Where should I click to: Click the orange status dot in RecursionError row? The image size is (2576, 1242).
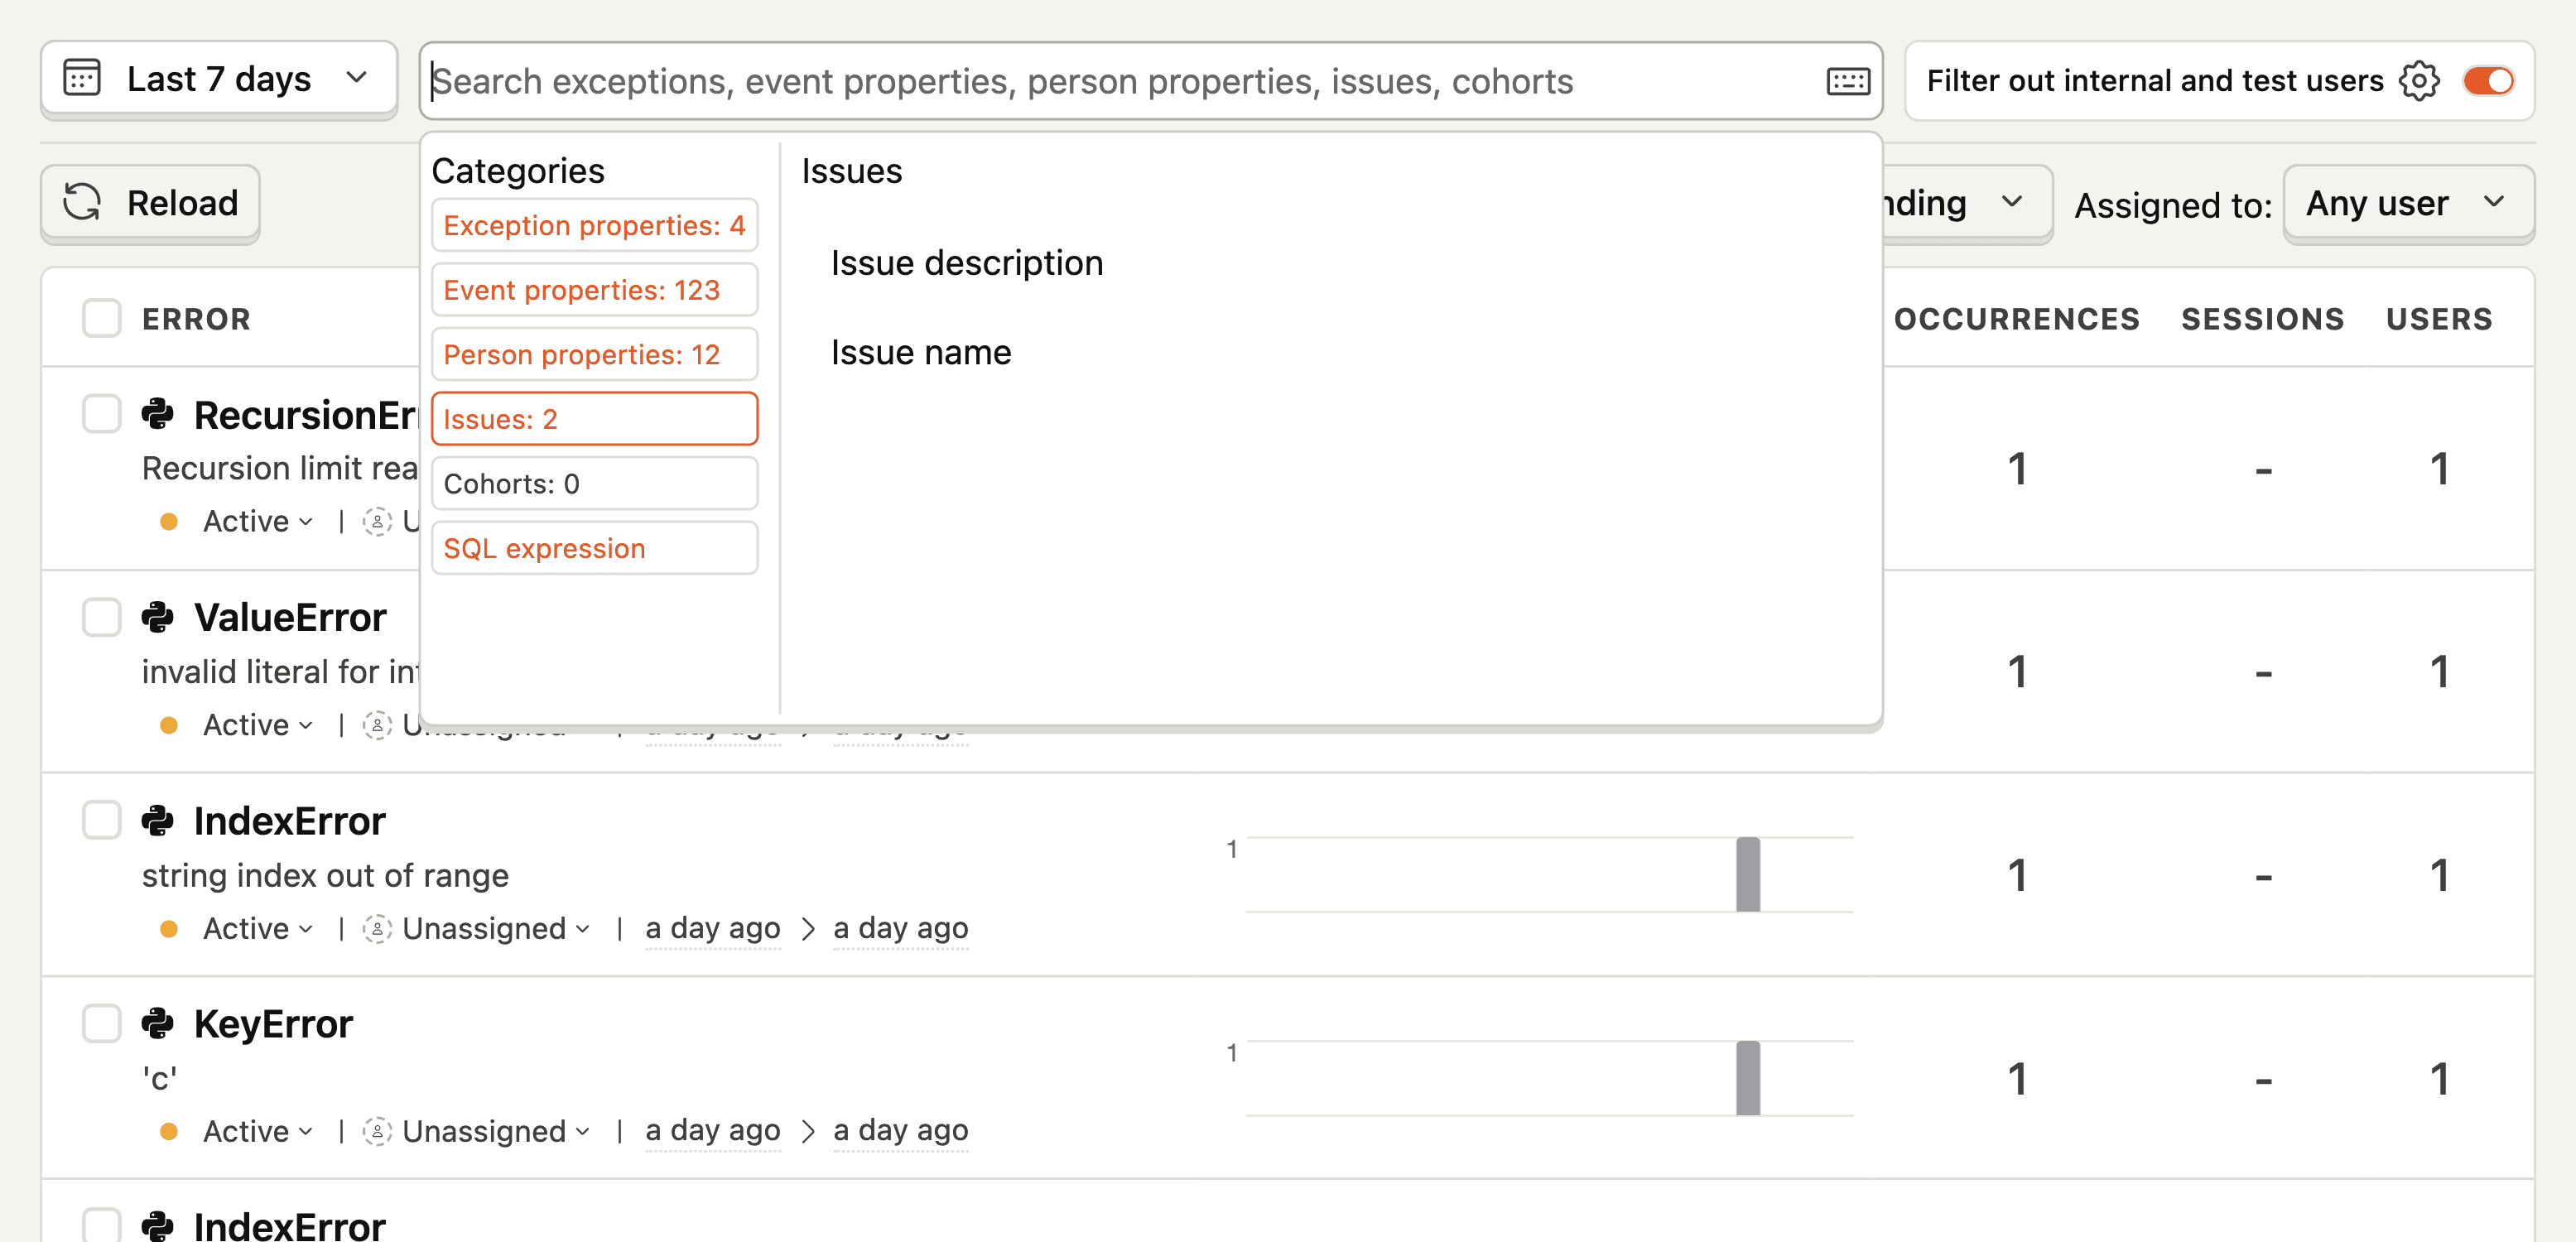(169, 521)
